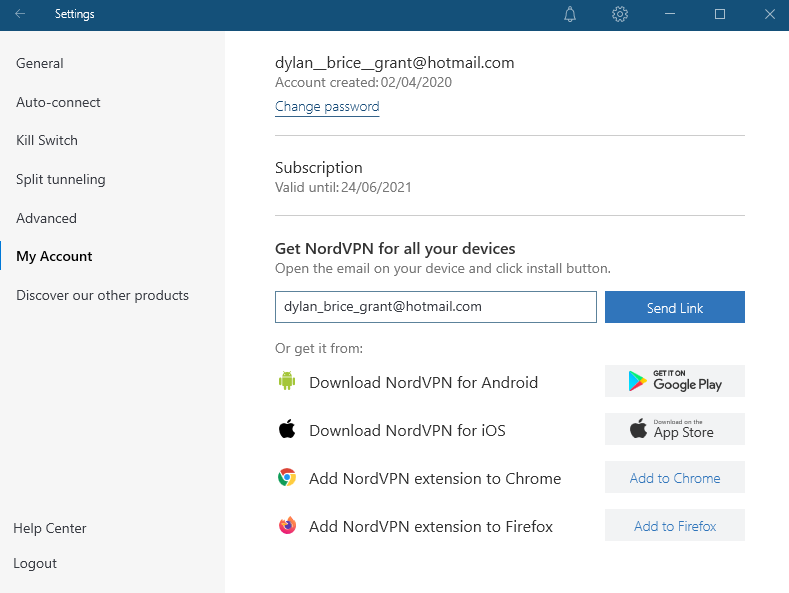Viewport: 789px width, 593px height.
Task: Click the Firefox logo icon
Action: pos(287,525)
